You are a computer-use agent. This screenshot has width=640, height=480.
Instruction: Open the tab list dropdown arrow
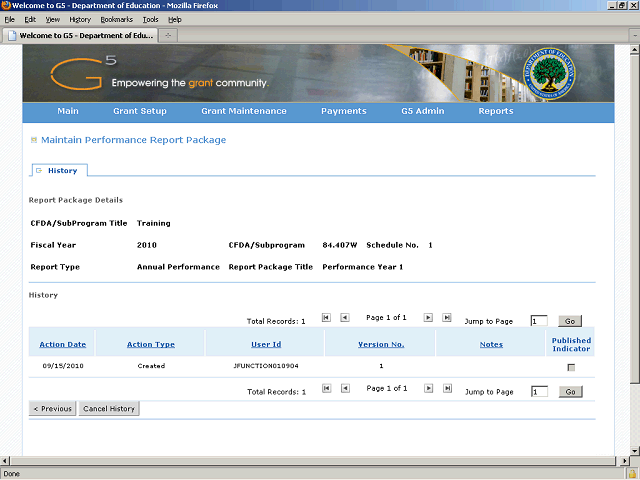pos(635,36)
